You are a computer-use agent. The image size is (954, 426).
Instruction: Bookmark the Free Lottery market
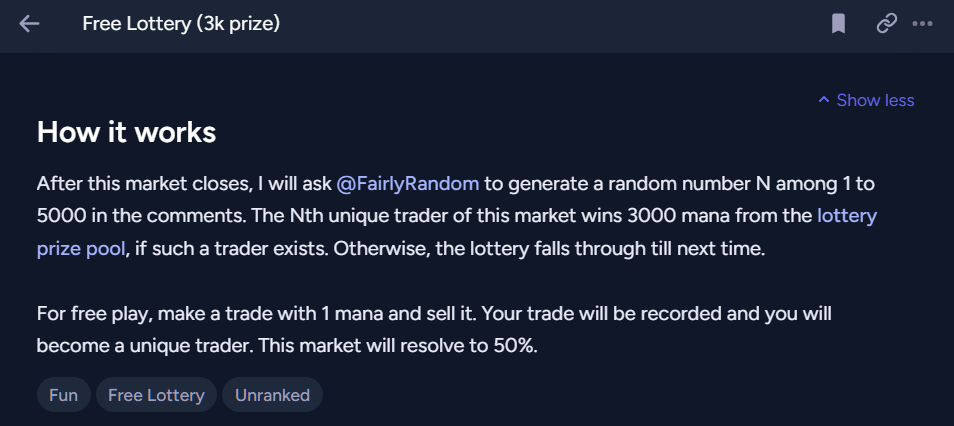838,23
